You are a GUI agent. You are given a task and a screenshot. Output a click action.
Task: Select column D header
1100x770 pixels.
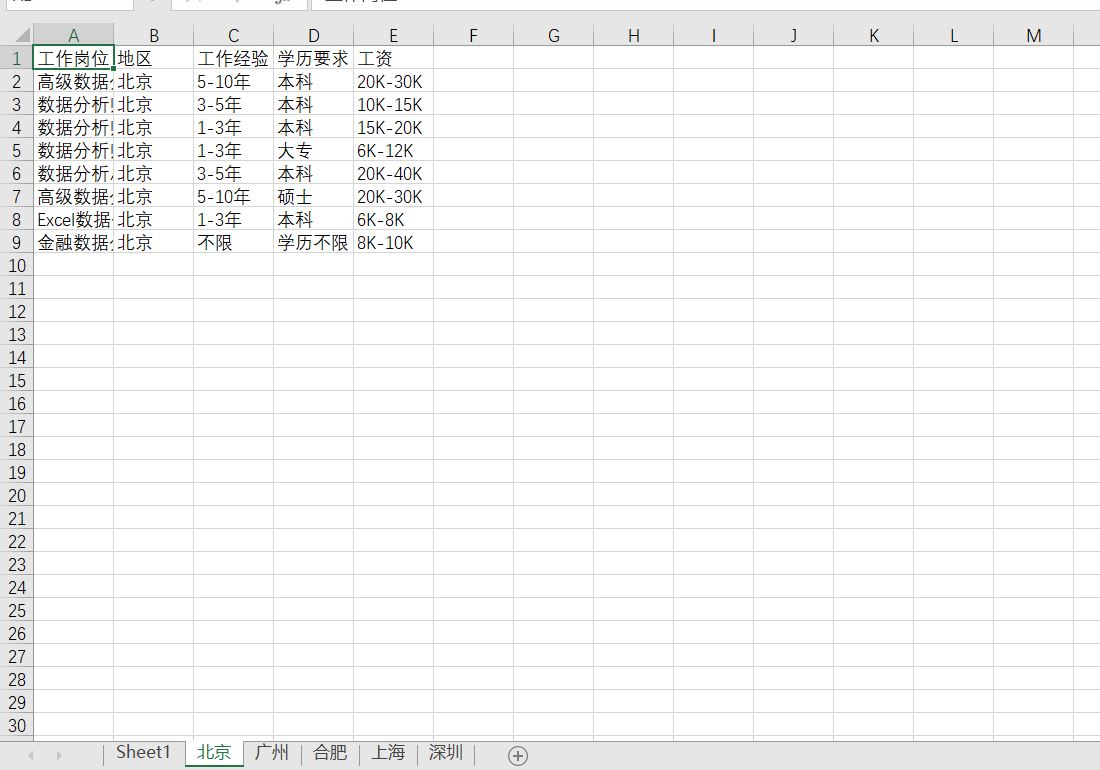pyautogui.click(x=314, y=35)
